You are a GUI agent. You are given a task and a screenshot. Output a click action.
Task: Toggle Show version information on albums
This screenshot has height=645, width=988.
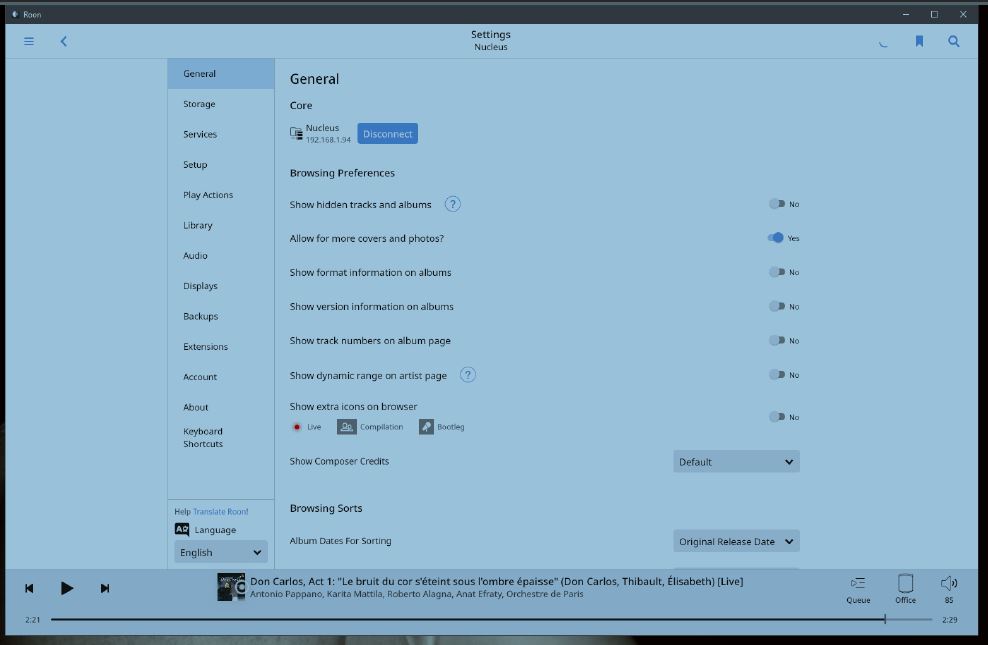(777, 306)
